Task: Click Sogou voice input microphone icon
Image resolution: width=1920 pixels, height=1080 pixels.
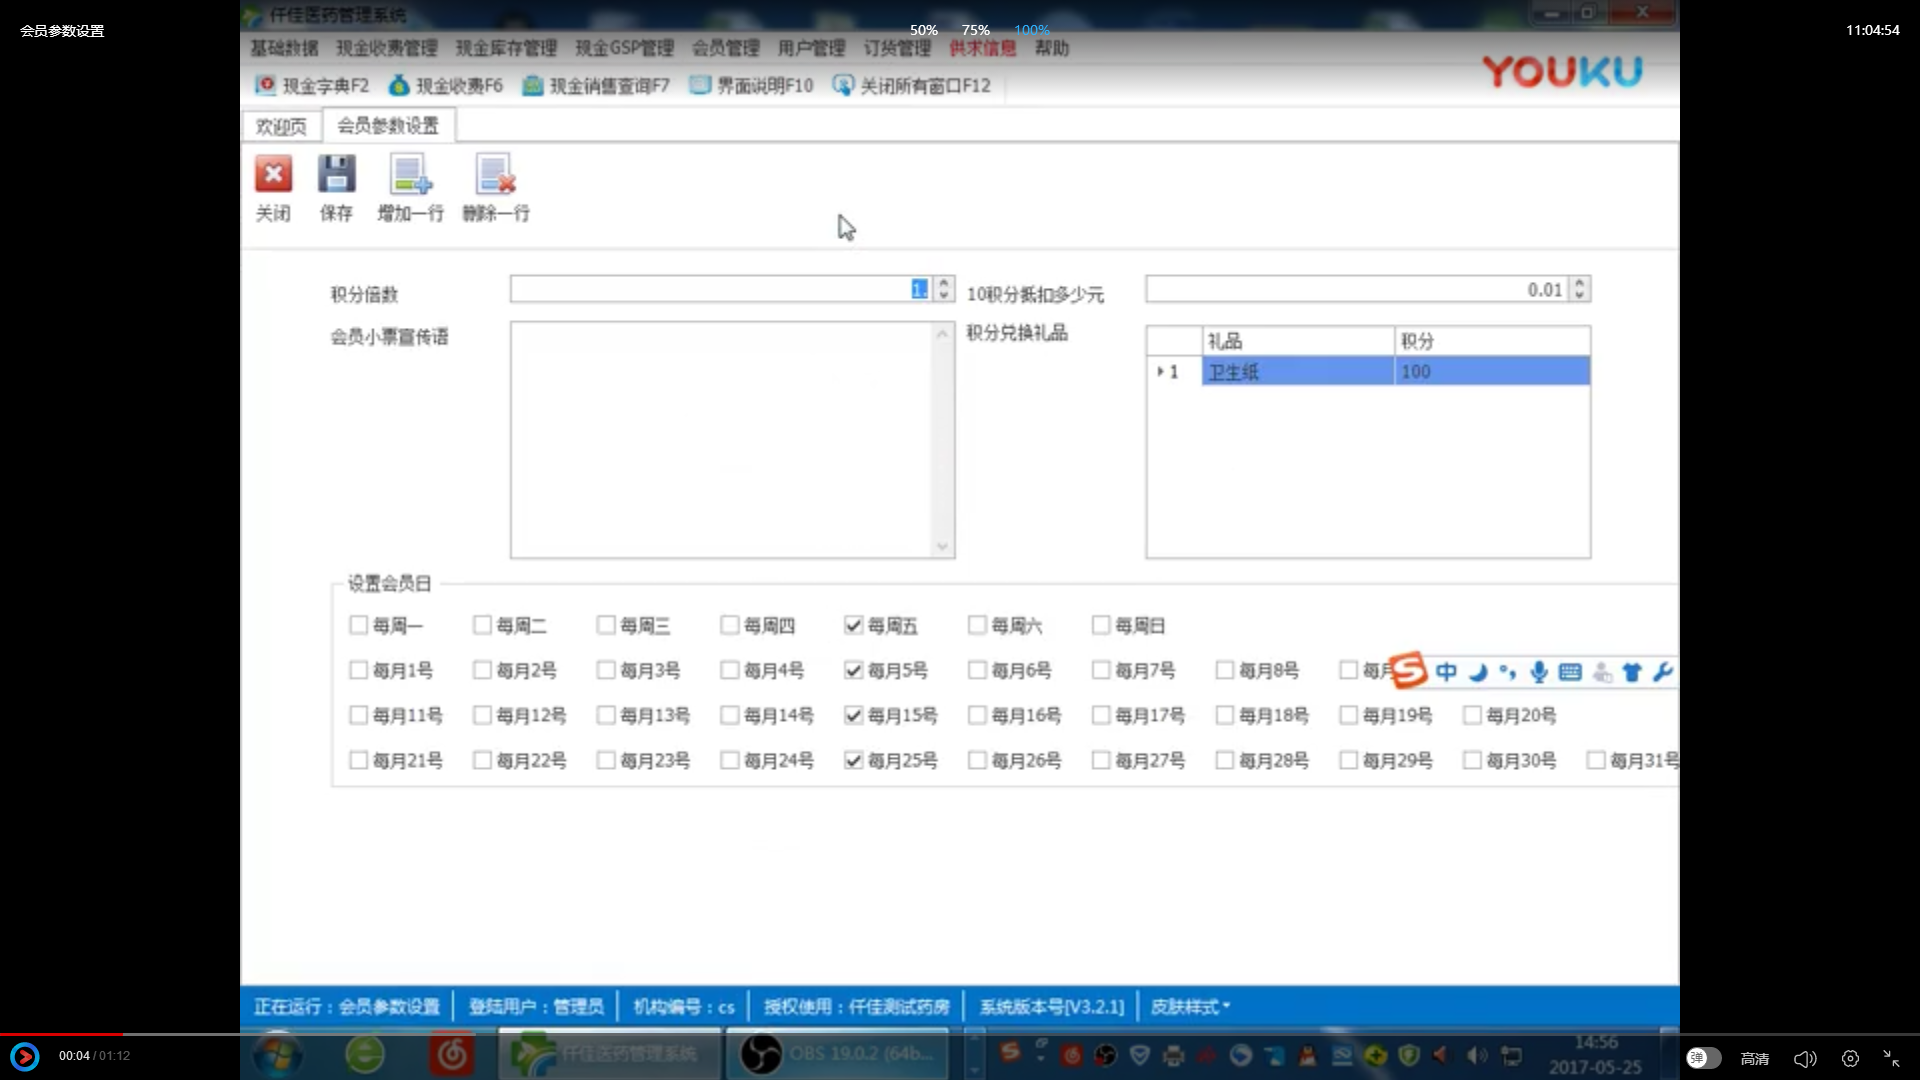Action: pos(1539,672)
